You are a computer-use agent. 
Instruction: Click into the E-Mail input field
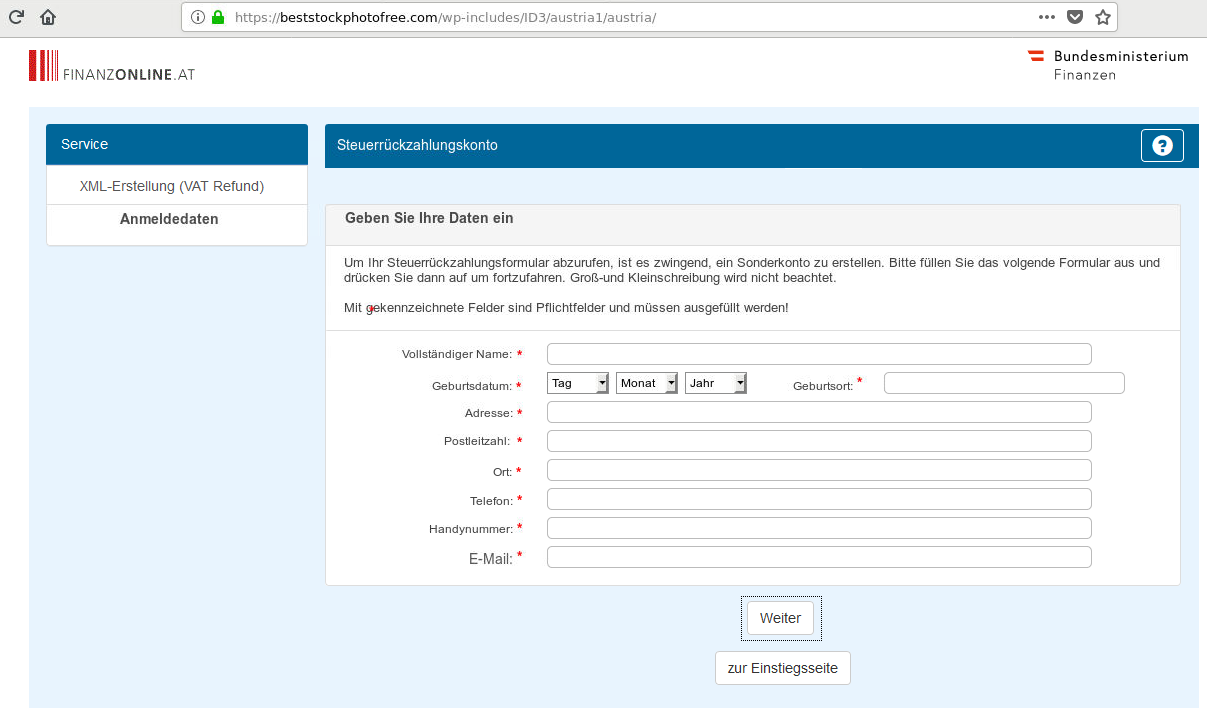(x=819, y=557)
